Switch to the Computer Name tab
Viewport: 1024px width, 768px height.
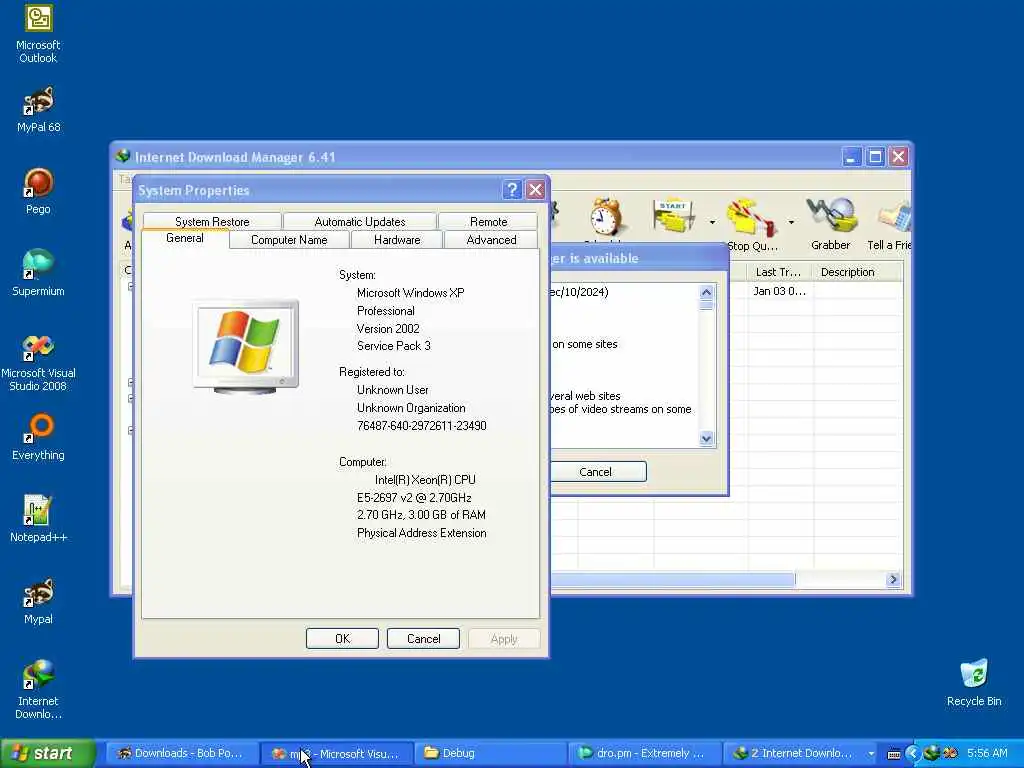[289, 240]
